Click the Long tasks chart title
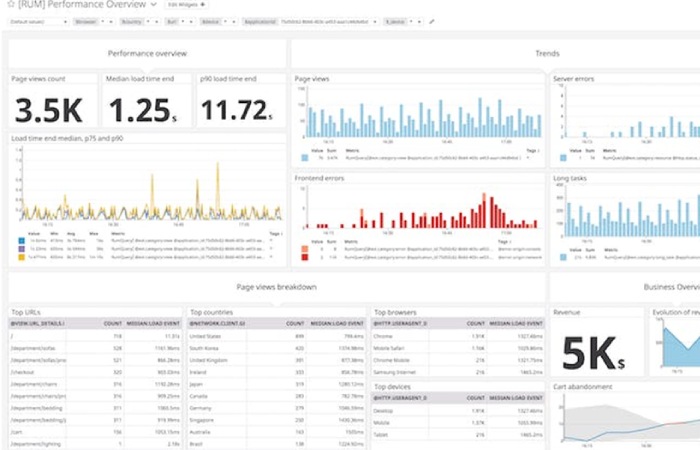 (x=570, y=178)
